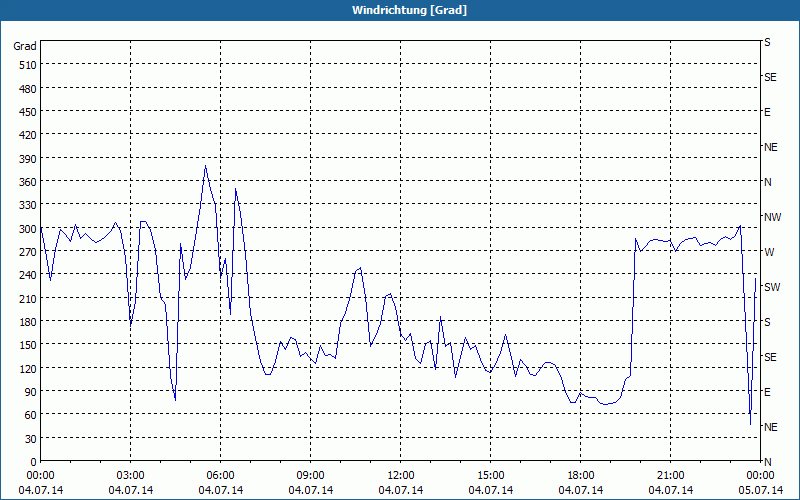
Task: Click the 15:00 time label
Action: pos(490,476)
